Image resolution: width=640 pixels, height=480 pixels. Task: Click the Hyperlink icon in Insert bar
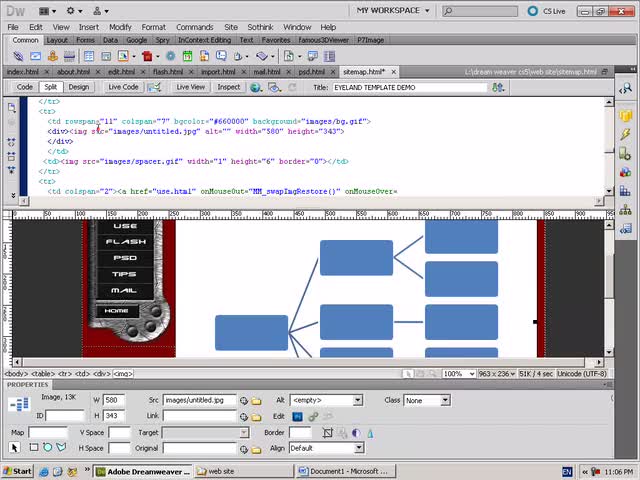point(19,56)
